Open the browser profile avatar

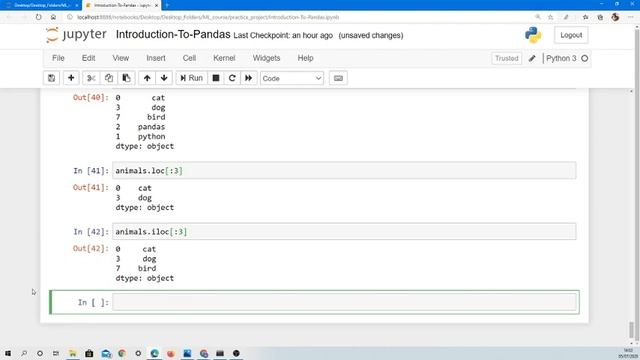(615, 17)
